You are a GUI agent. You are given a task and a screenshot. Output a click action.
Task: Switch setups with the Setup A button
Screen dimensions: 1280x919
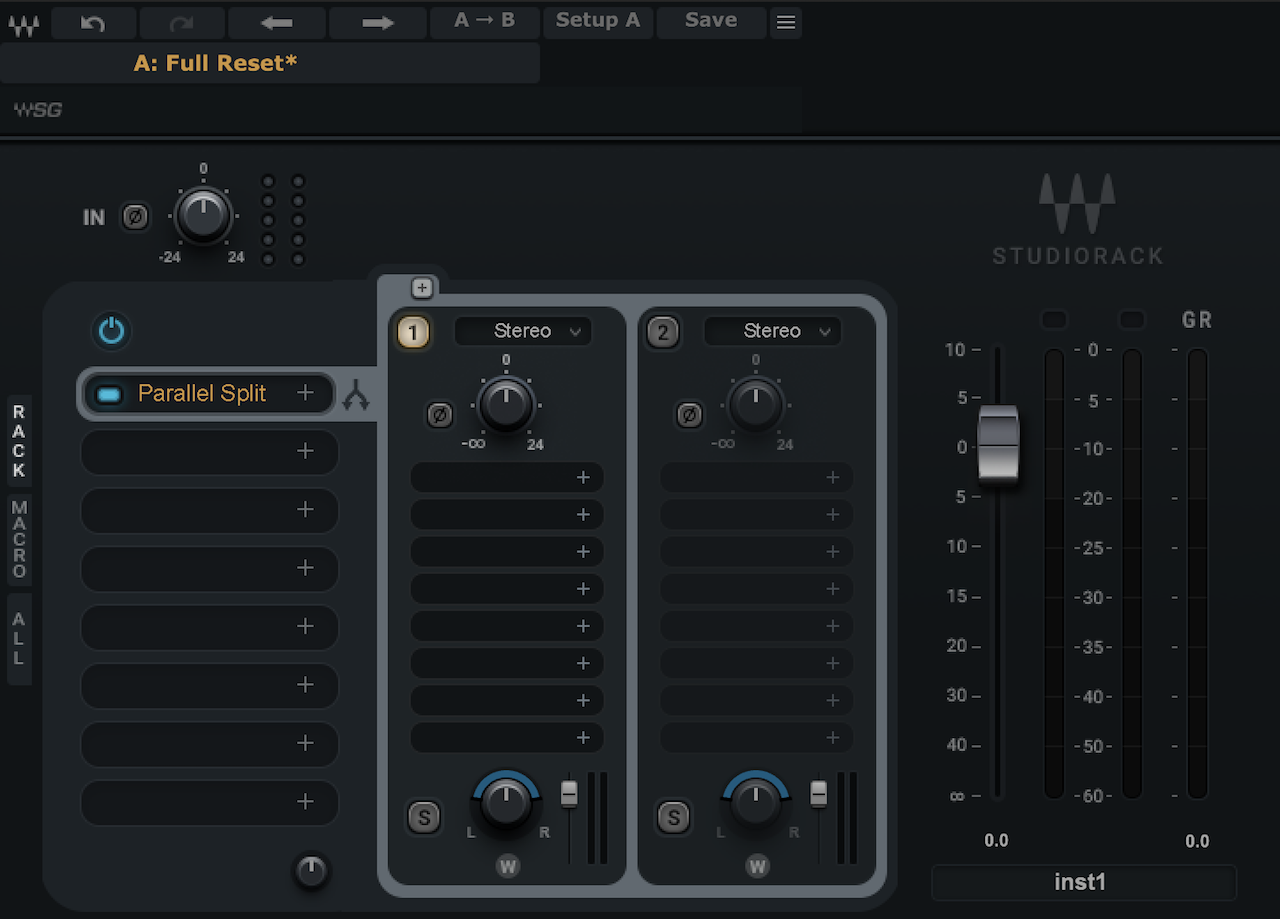click(598, 22)
